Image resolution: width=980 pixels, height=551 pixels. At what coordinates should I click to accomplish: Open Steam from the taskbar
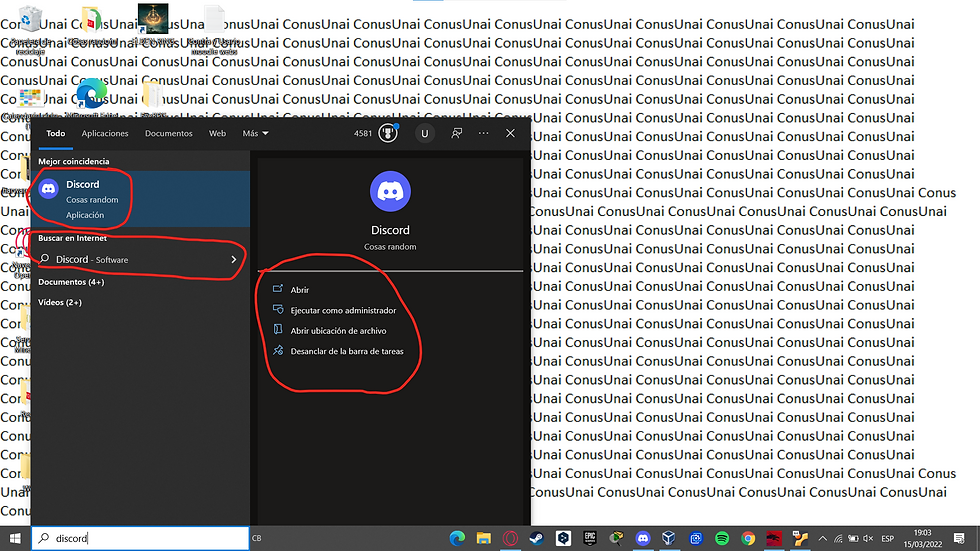click(536, 538)
